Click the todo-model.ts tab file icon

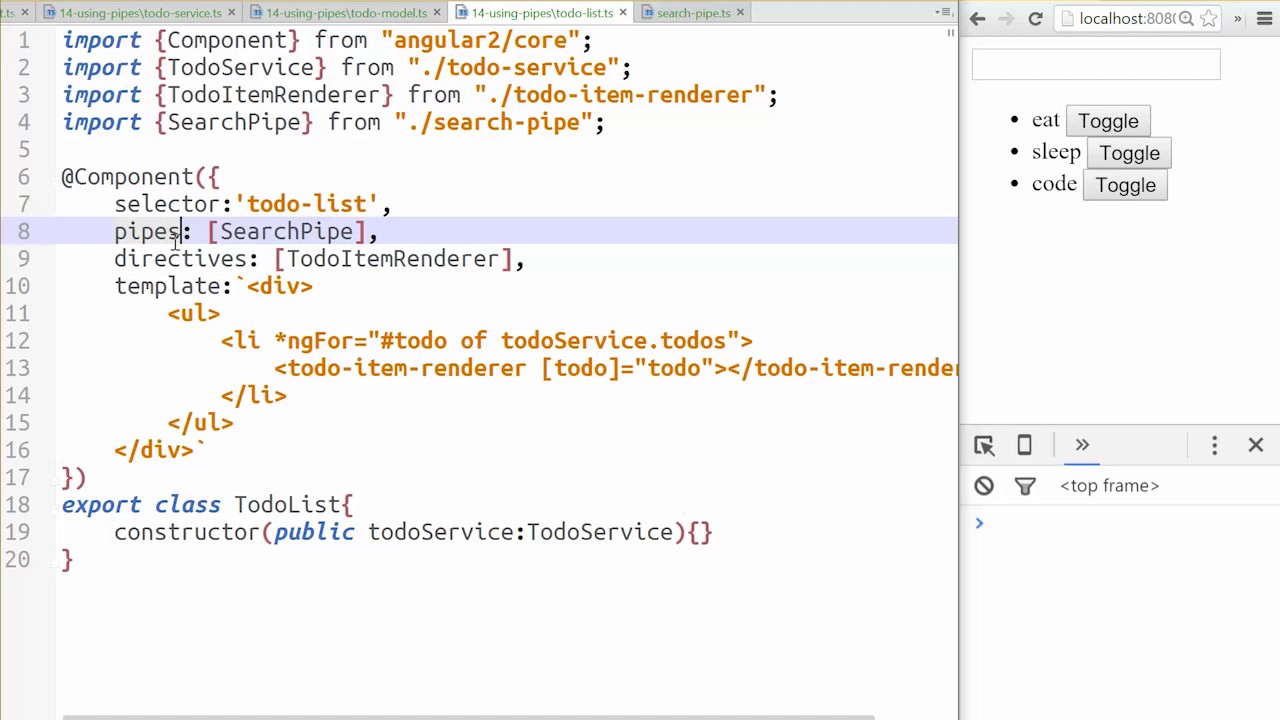257,13
